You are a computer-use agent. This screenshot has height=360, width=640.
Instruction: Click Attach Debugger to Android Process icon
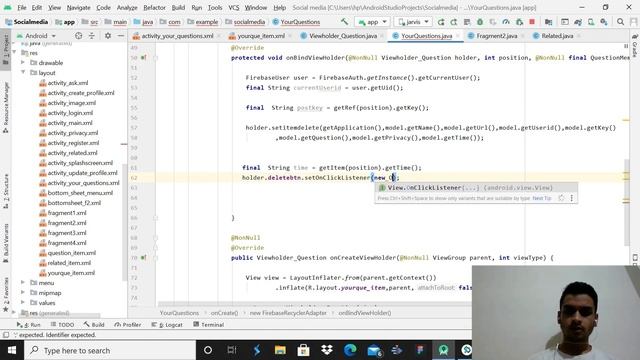(519, 22)
